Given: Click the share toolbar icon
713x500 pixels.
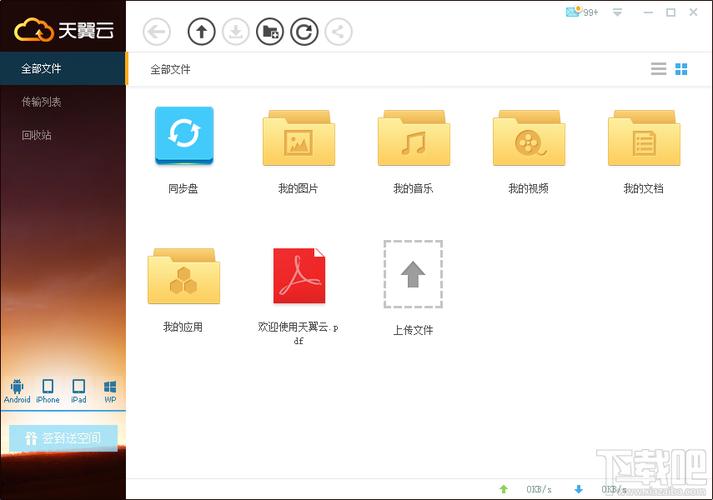Looking at the screenshot, I should click(338, 31).
